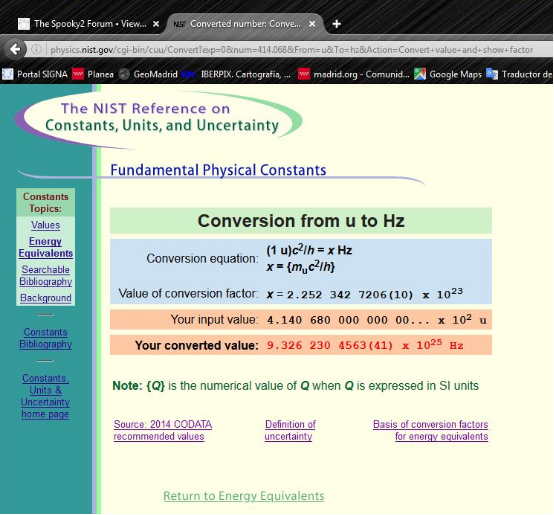The width and height of the screenshot is (554, 515).
Task: Open Planea bookmark
Action: (x=93, y=74)
